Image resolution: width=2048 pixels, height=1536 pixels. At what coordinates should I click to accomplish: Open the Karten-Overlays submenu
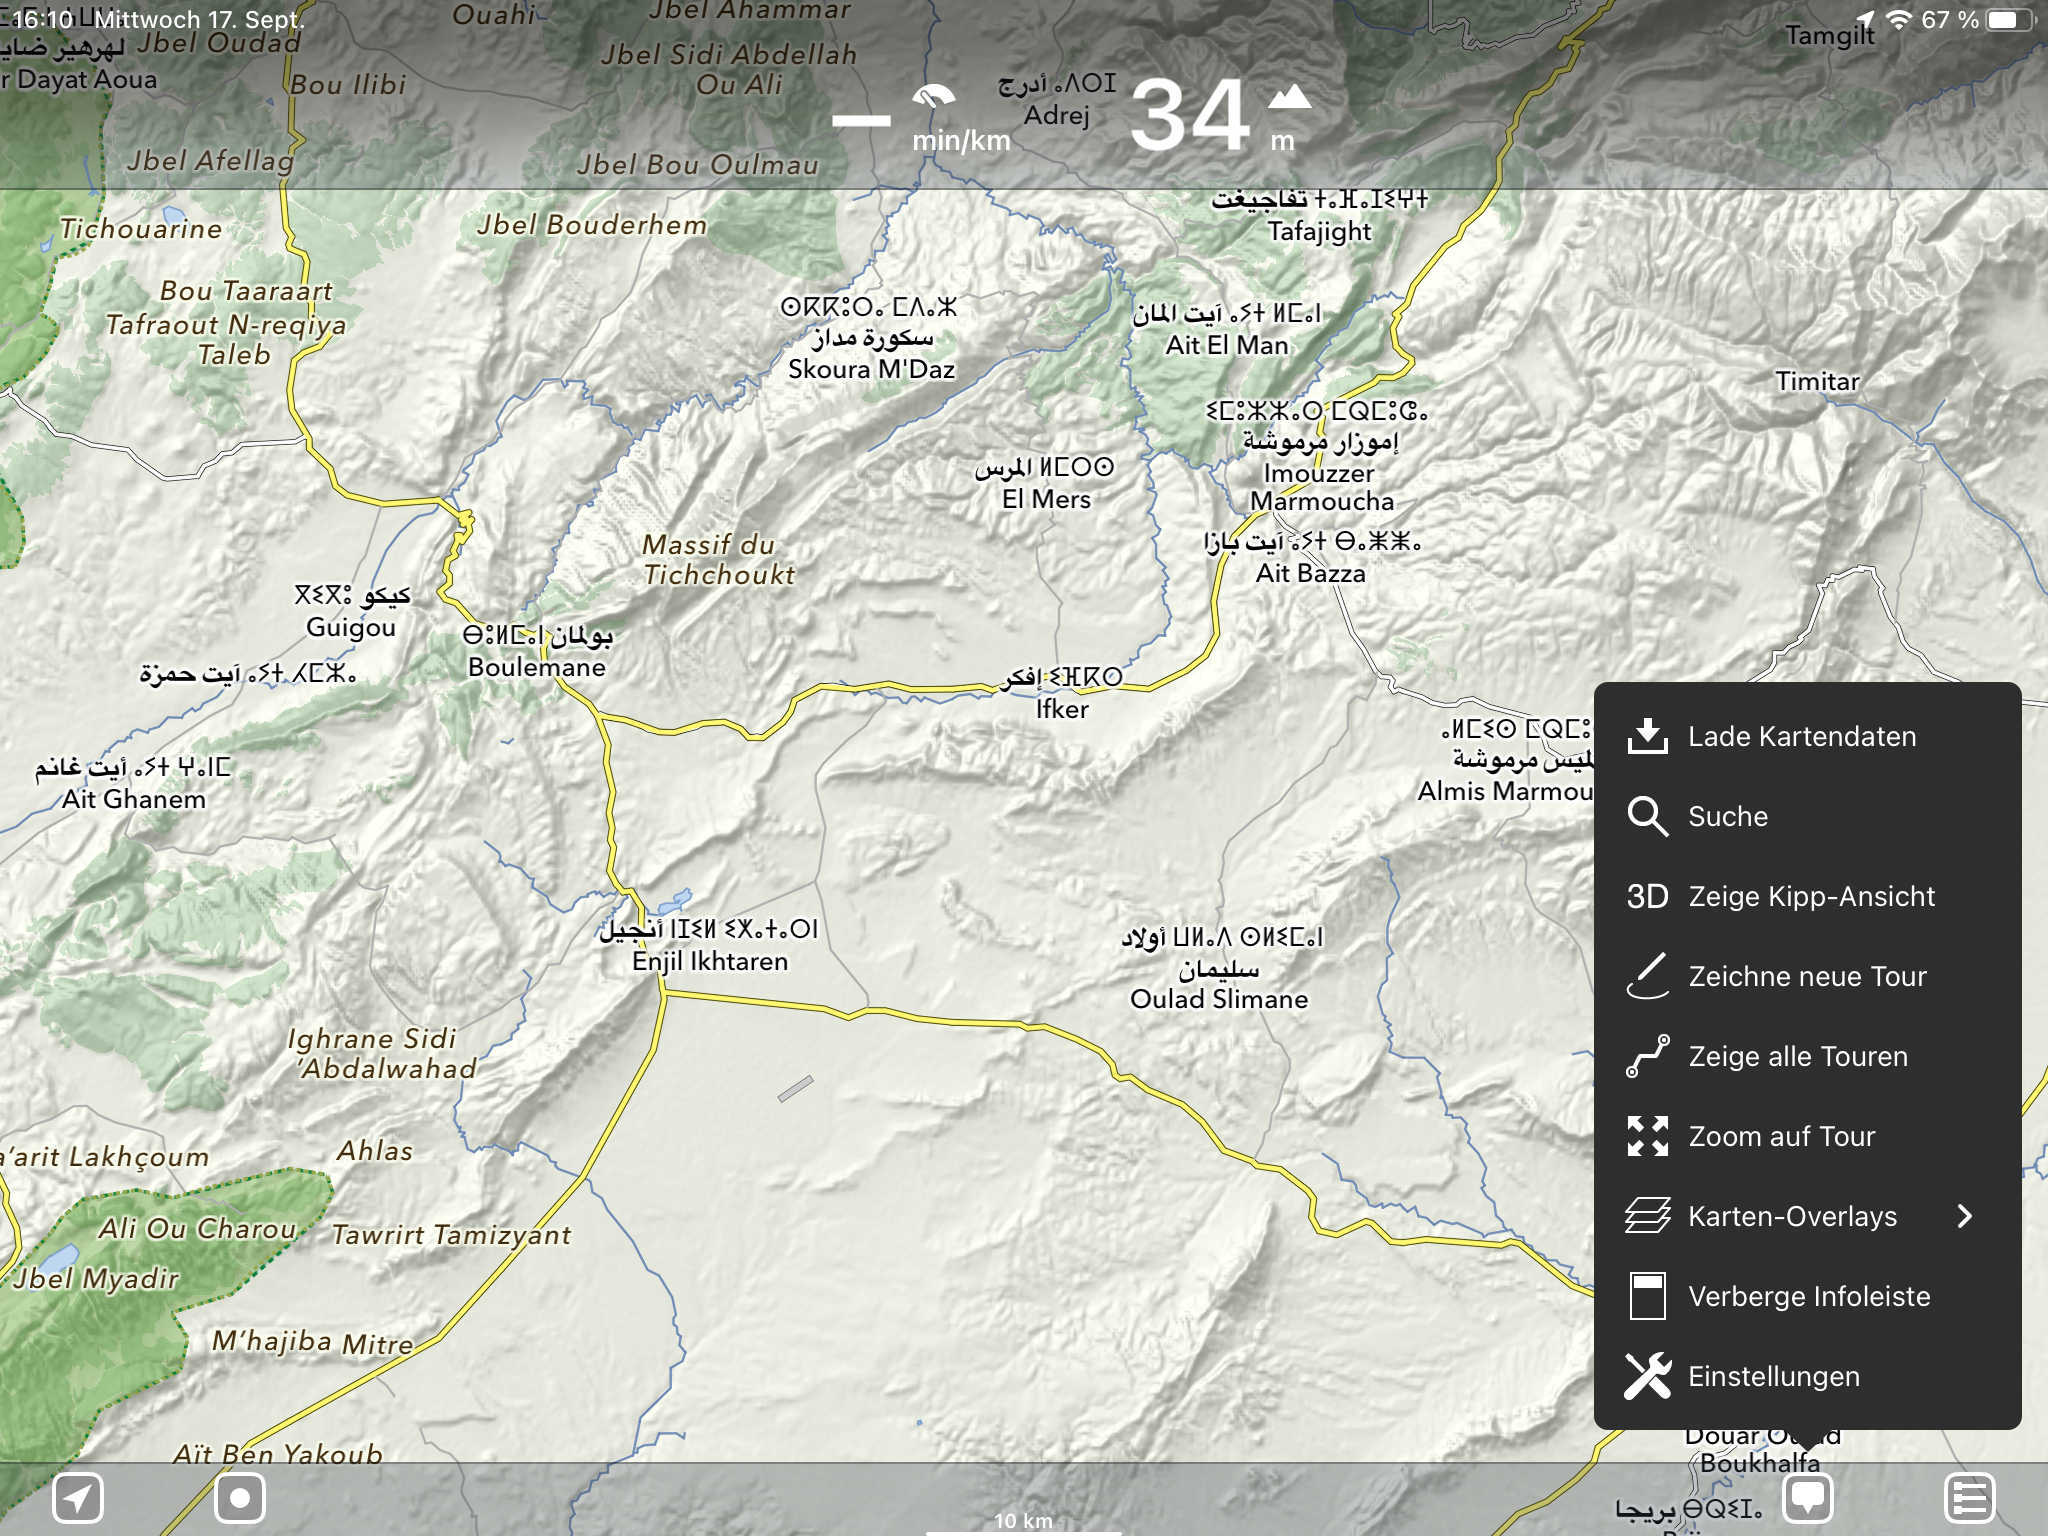(1792, 1216)
